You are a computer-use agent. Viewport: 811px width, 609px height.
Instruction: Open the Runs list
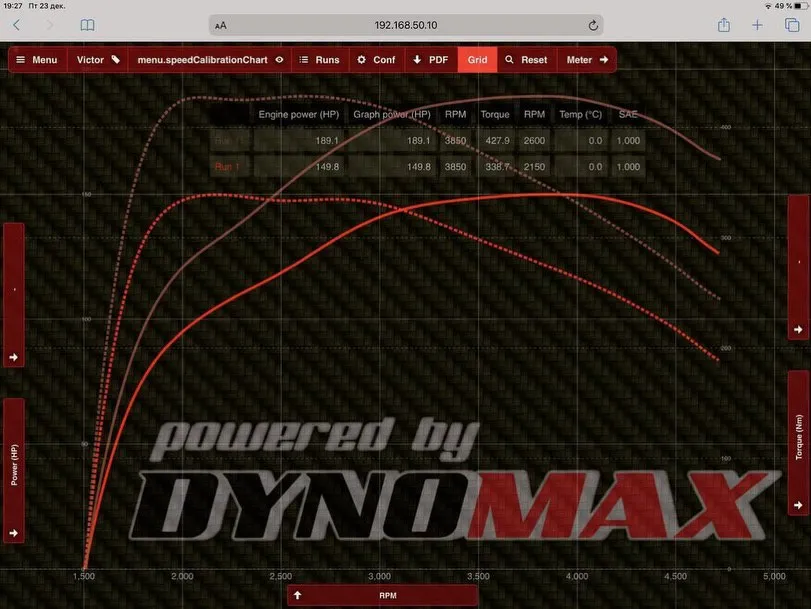pyautogui.click(x=319, y=60)
